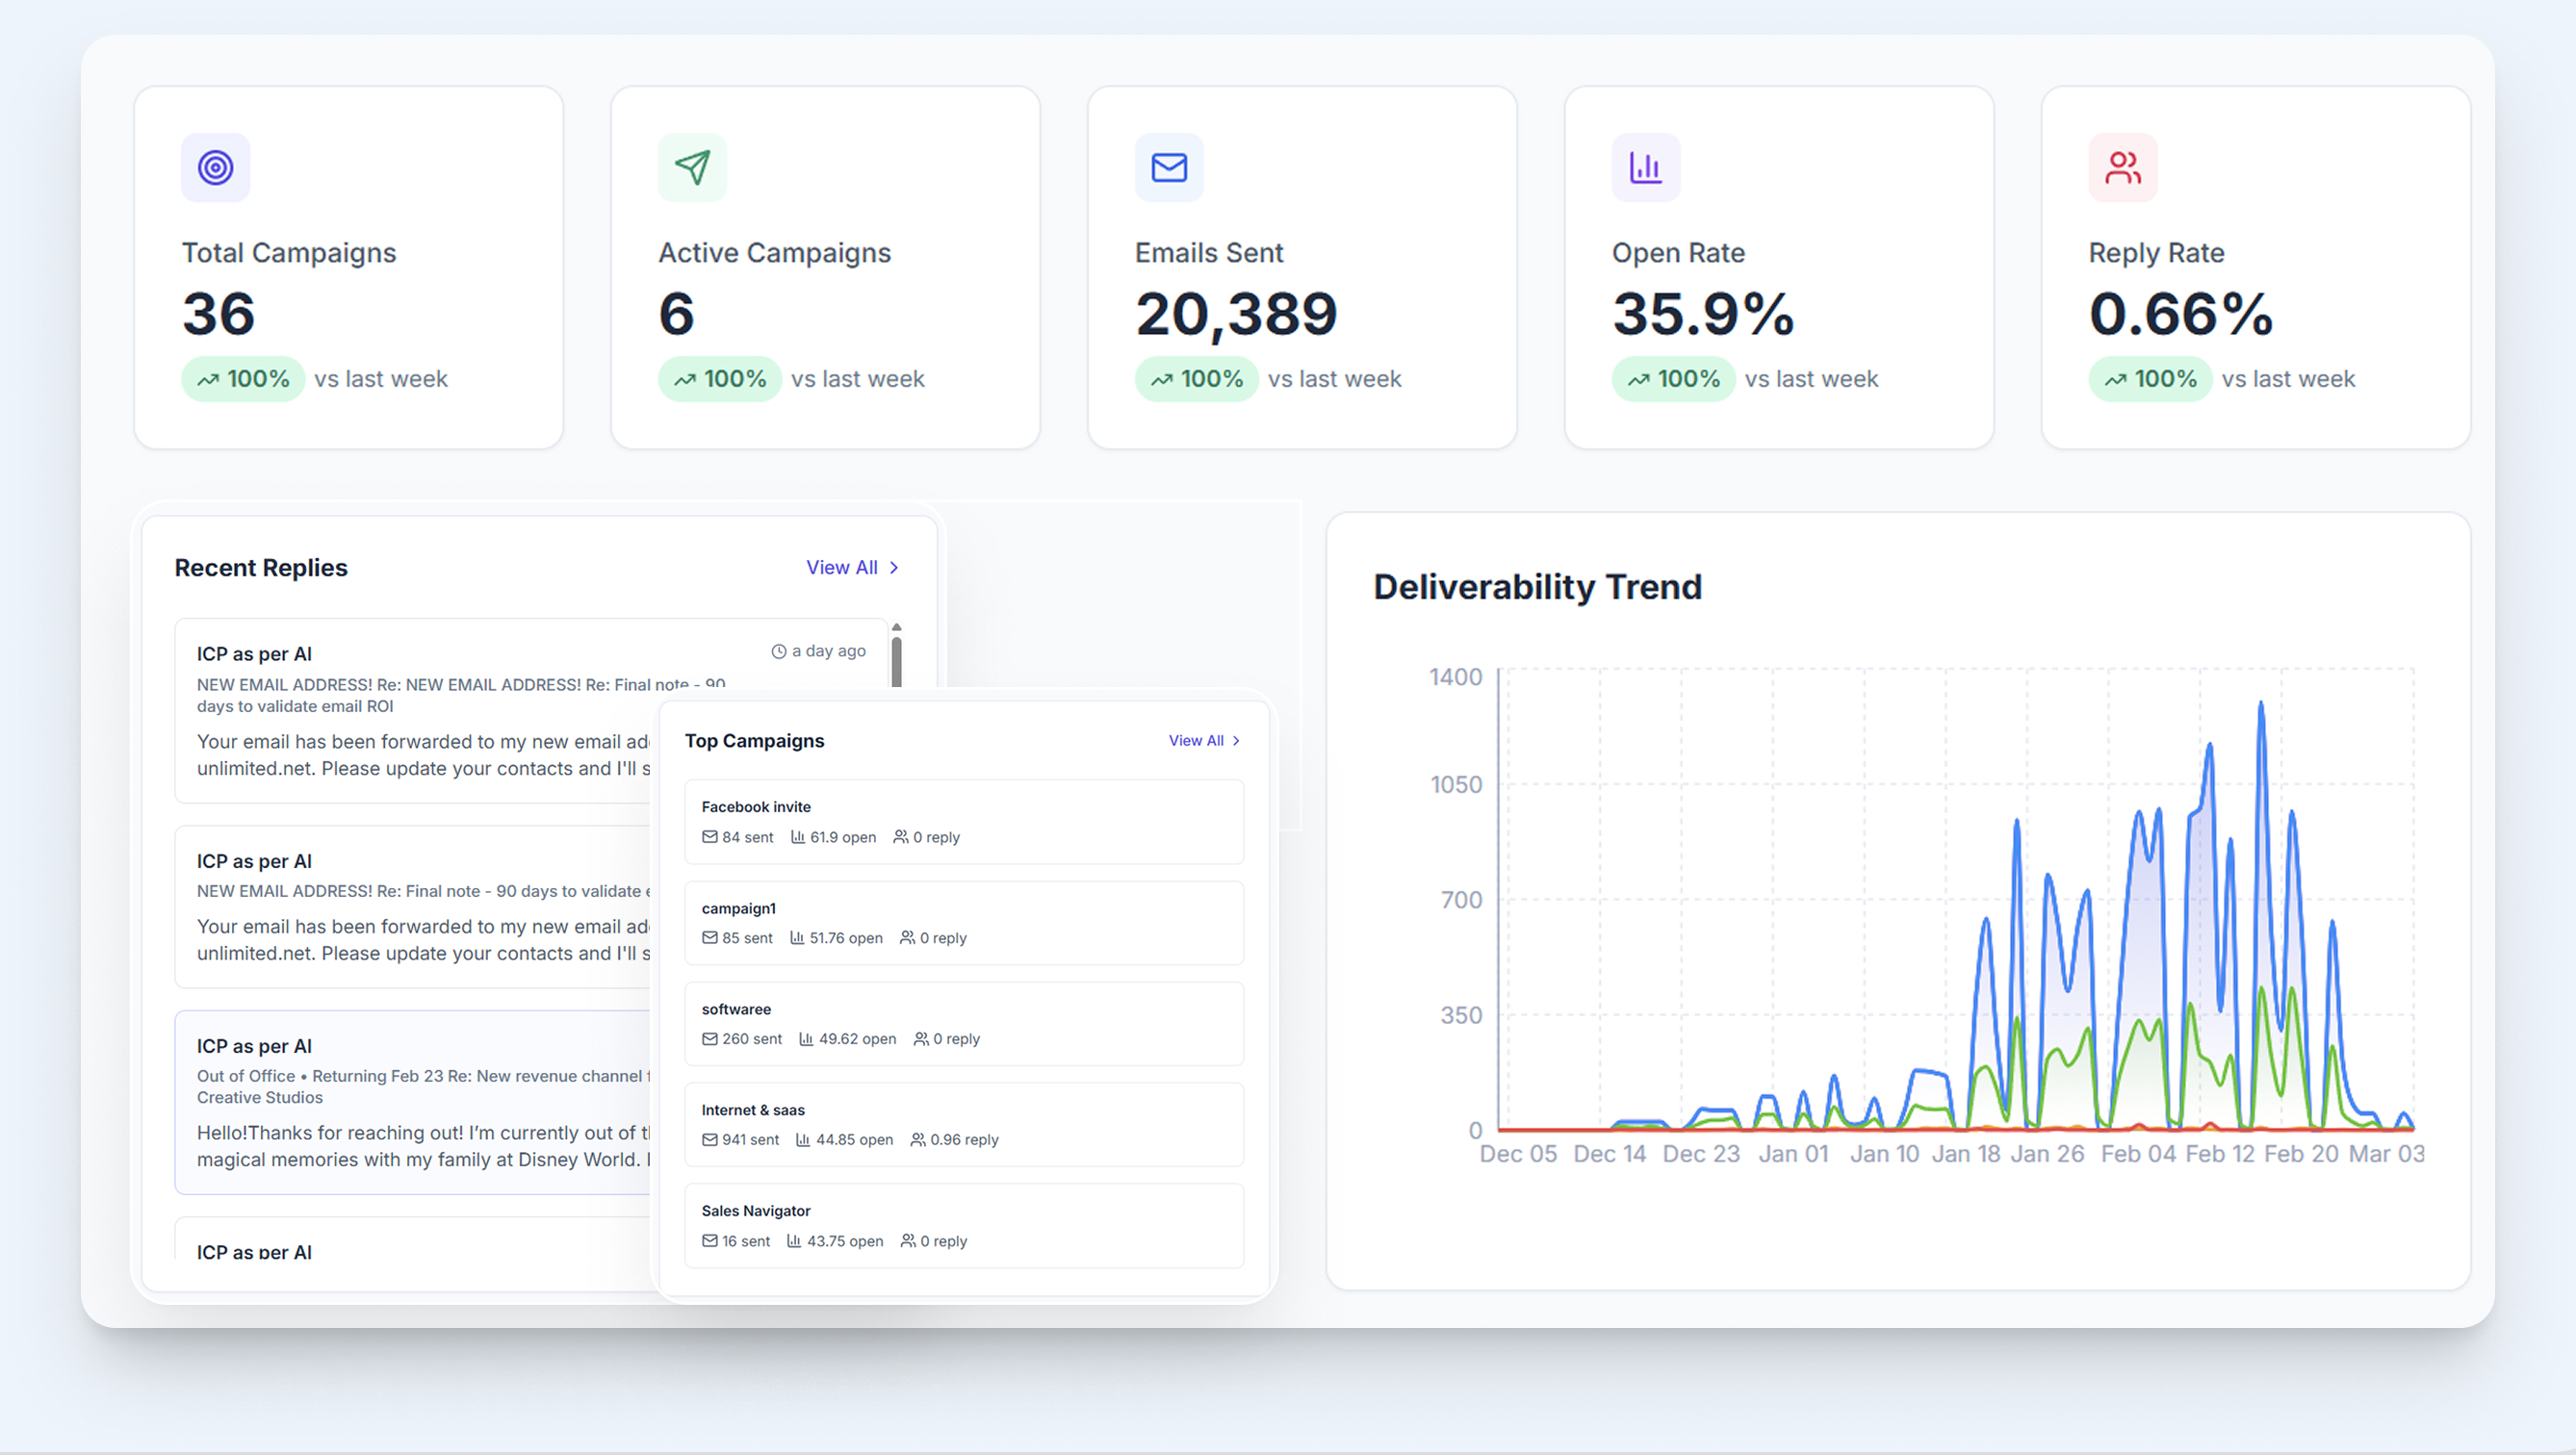This screenshot has width=2576, height=1455.
Task: Expand View All in Recent Replies
Action: (x=843, y=567)
